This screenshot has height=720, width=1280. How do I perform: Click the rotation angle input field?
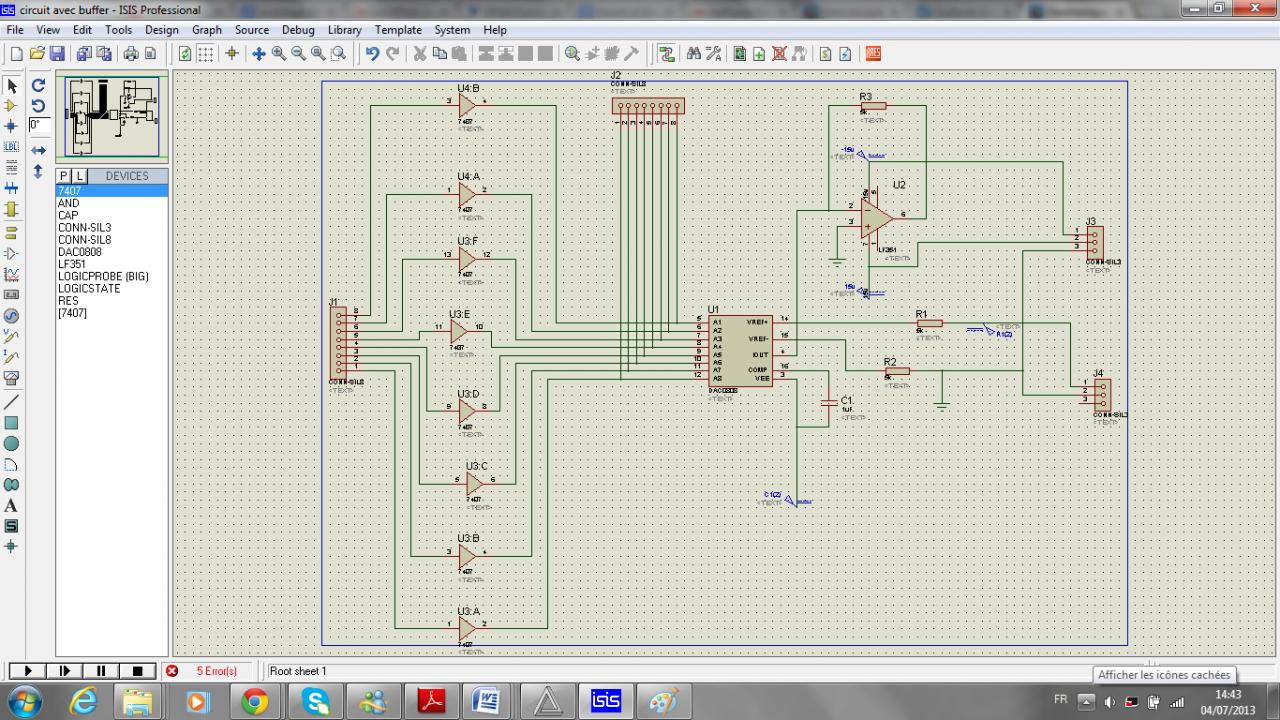(39, 125)
